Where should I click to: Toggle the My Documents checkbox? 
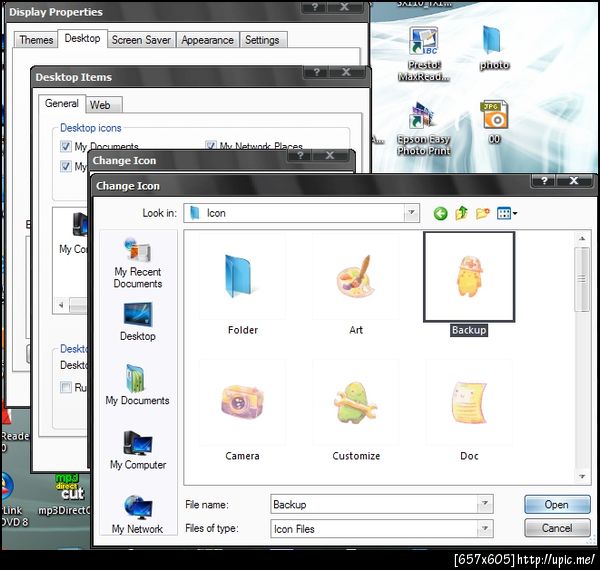click(66, 146)
